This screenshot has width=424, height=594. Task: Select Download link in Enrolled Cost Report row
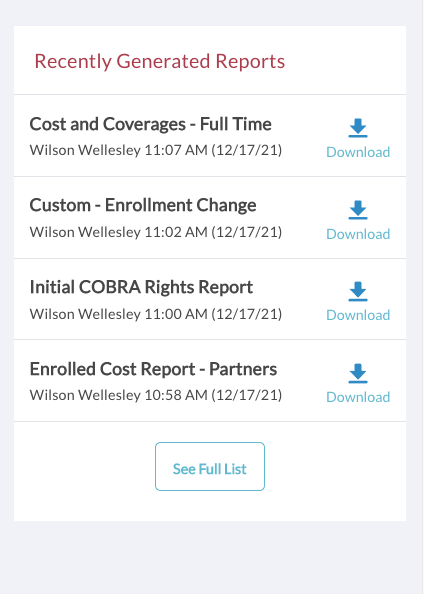pyautogui.click(x=358, y=397)
